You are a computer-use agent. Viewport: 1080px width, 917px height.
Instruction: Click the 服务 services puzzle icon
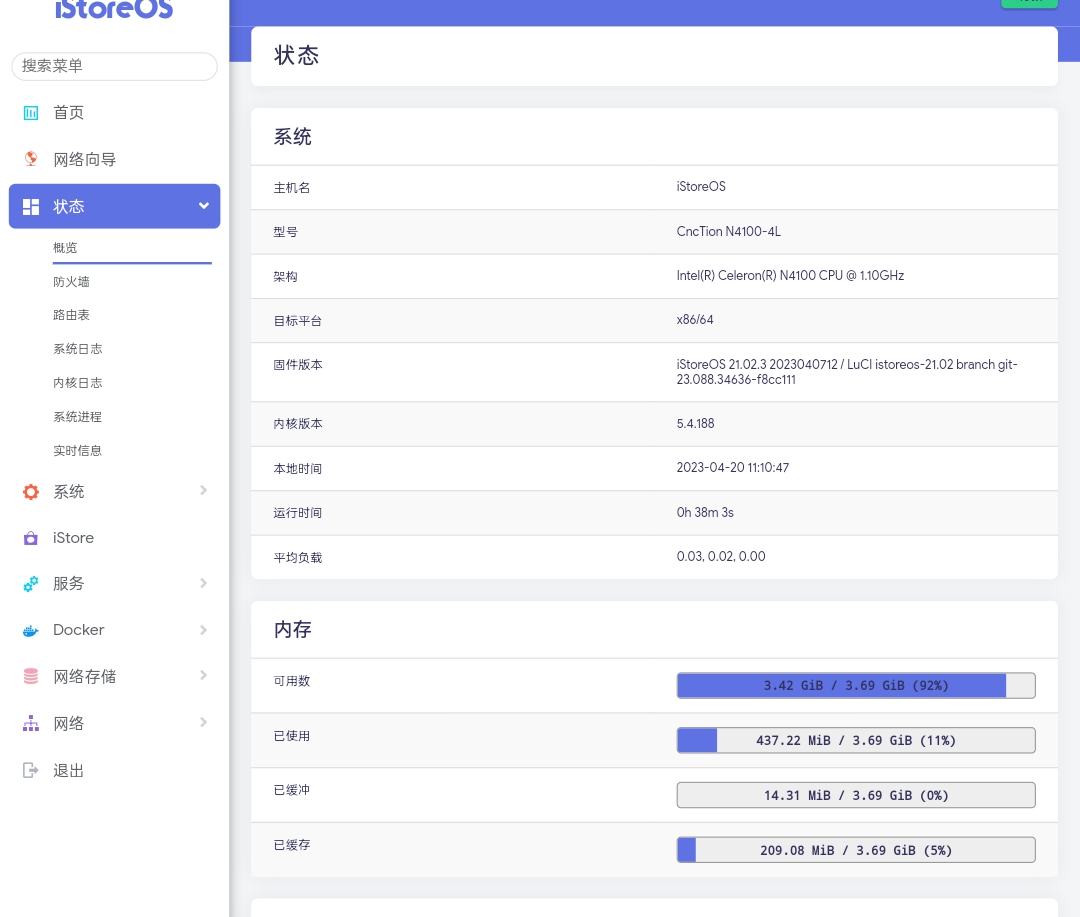31,584
